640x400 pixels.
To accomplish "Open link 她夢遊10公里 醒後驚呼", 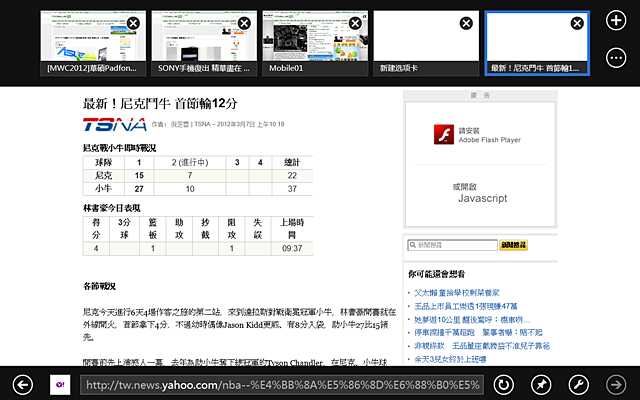I will pyautogui.click(x=472, y=319).
